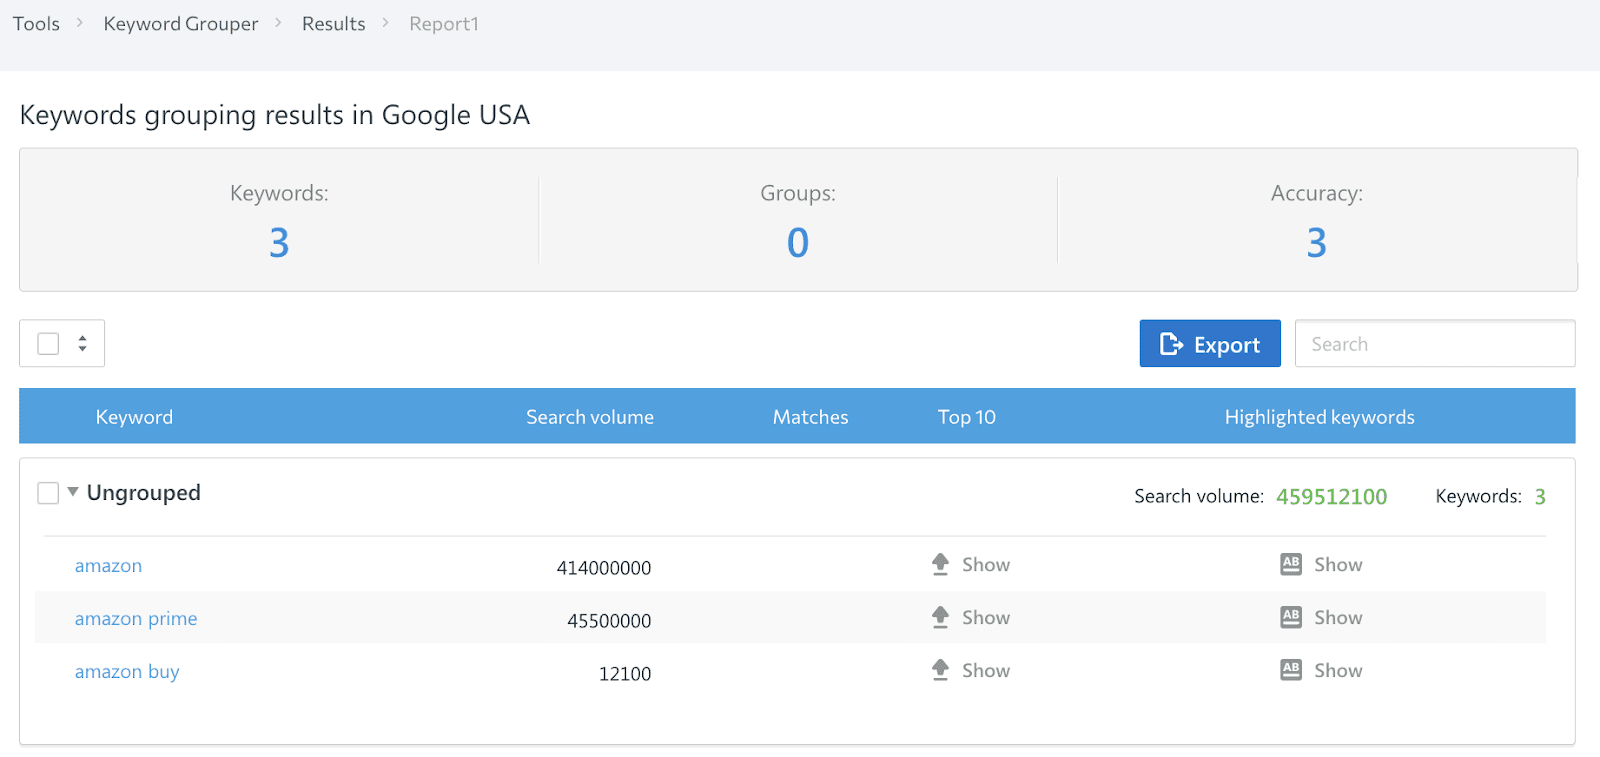Click the Top 10 column header
This screenshot has width=1600, height=757.
(x=967, y=417)
